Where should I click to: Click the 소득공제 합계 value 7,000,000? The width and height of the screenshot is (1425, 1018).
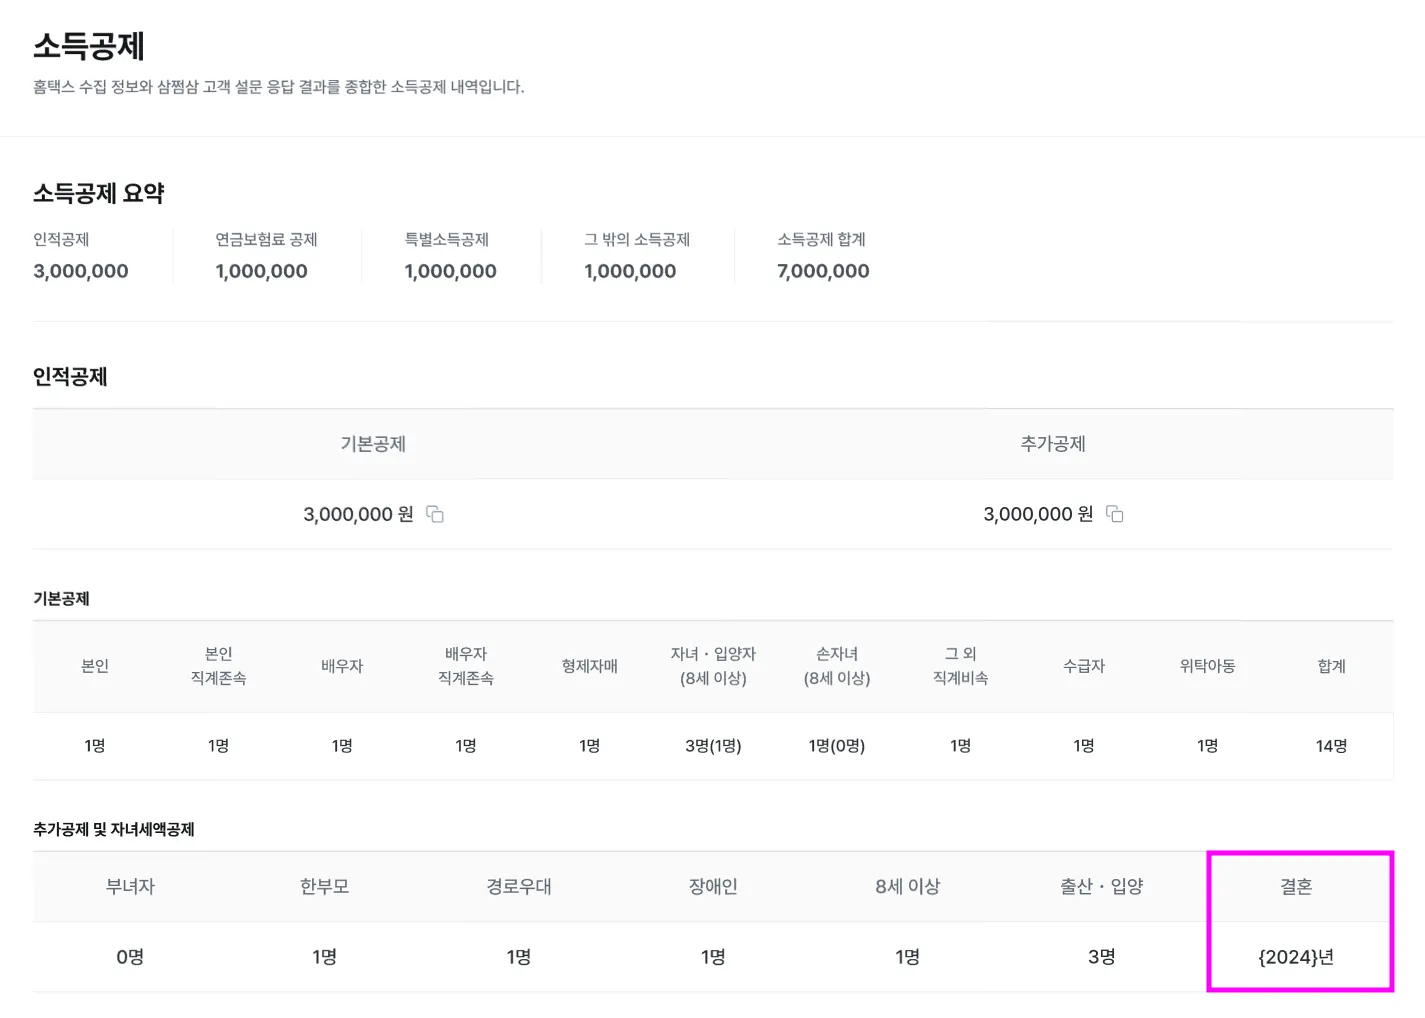pyautogui.click(x=823, y=271)
